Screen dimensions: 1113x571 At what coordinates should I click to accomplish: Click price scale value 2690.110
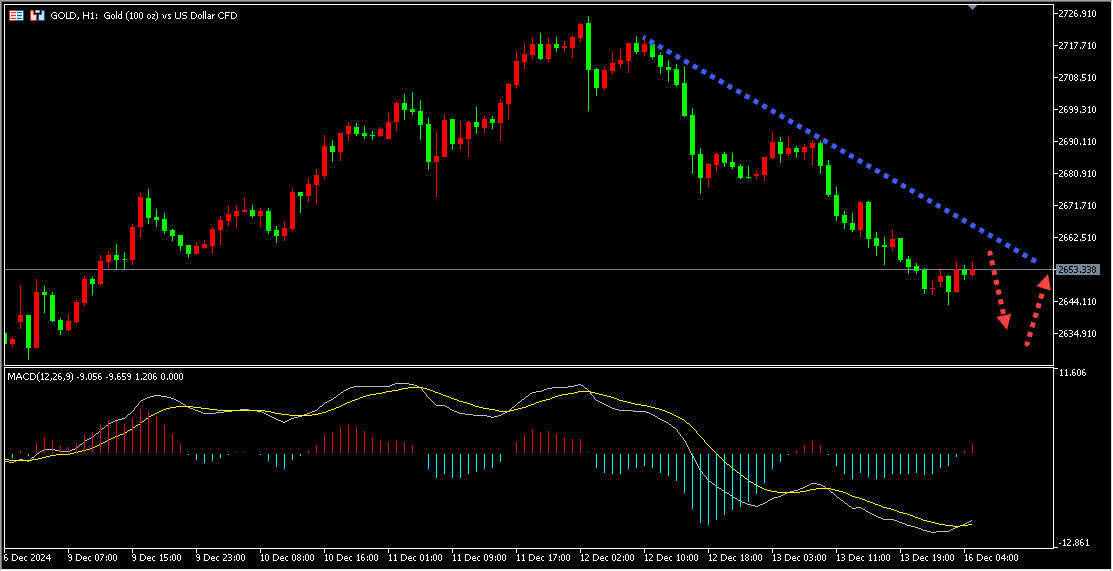pyautogui.click(x=1080, y=141)
